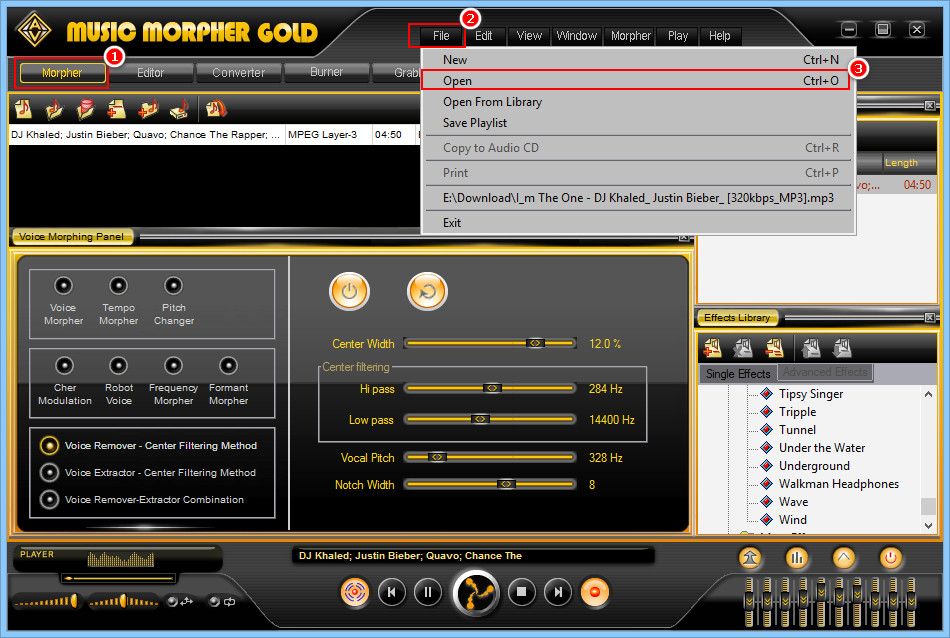The image size is (950, 638).
Task: Click the add effect icon in Effects Library
Action: coord(712,348)
